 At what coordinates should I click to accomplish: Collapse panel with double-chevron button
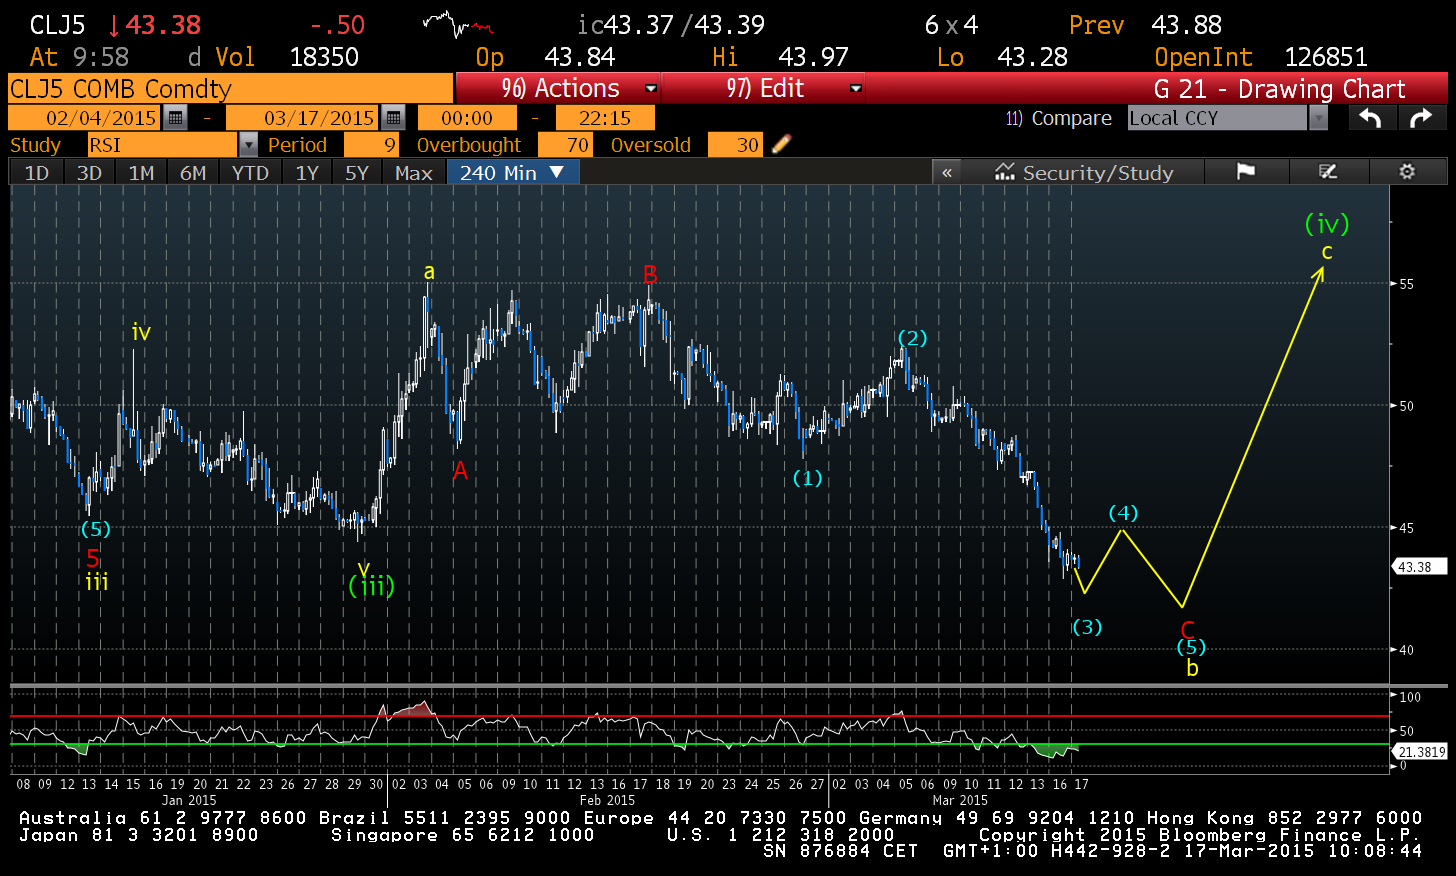tap(947, 172)
